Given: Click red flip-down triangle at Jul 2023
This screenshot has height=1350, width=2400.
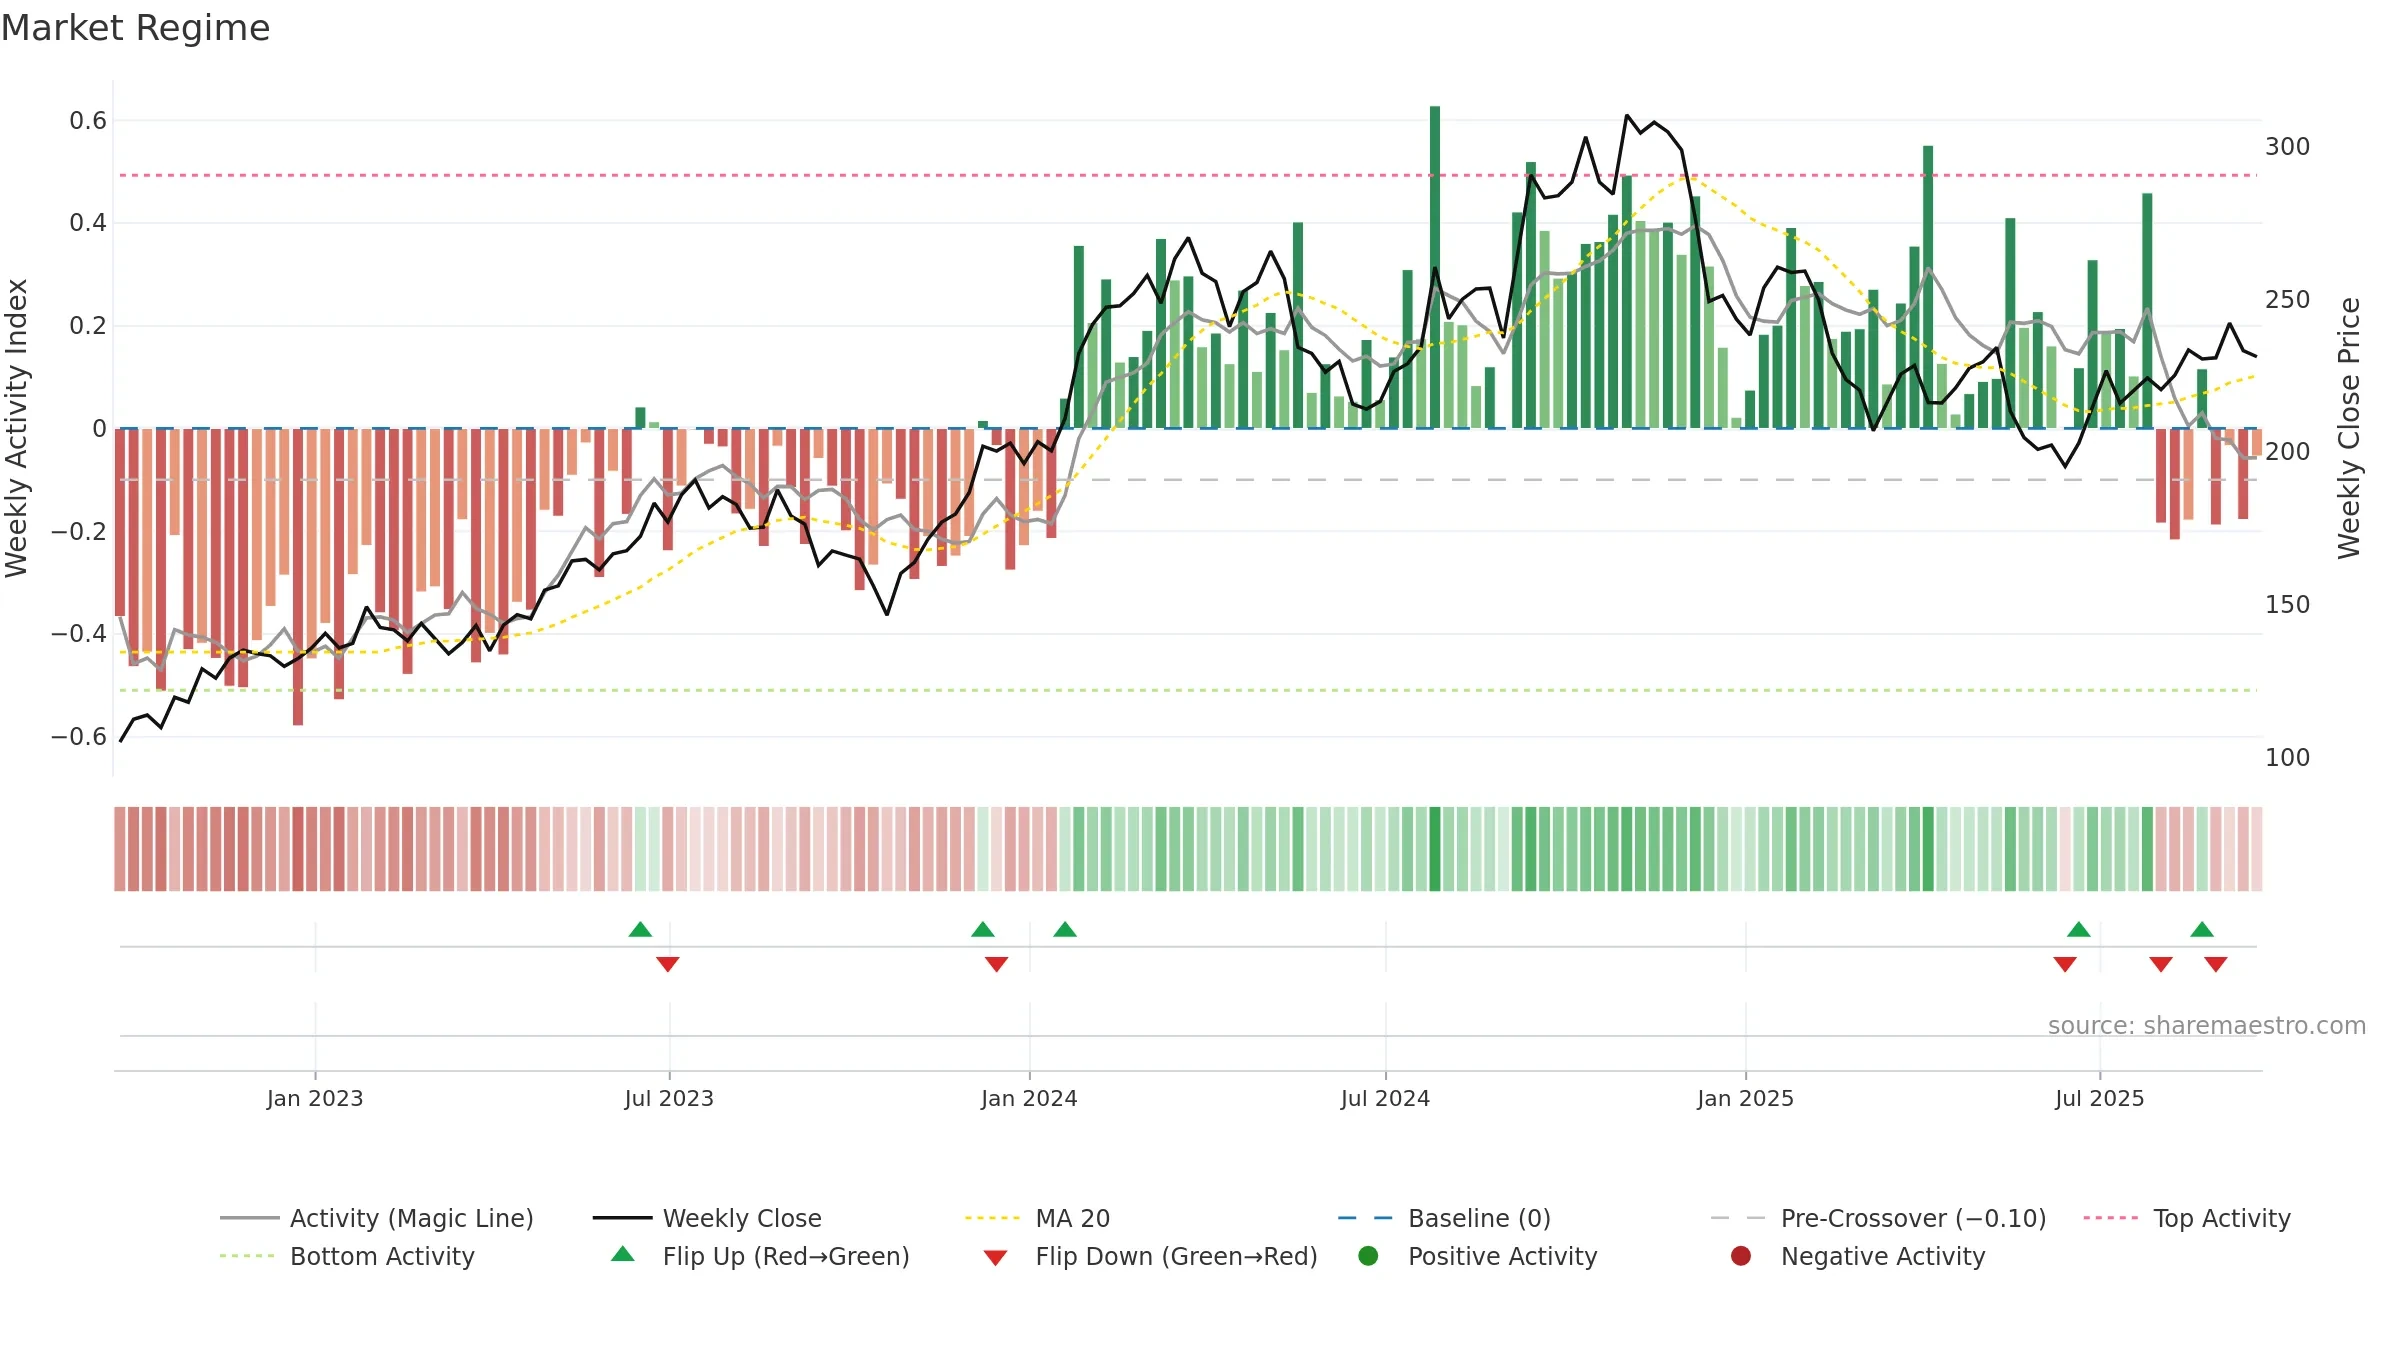Looking at the screenshot, I should click(x=668, y=964).
